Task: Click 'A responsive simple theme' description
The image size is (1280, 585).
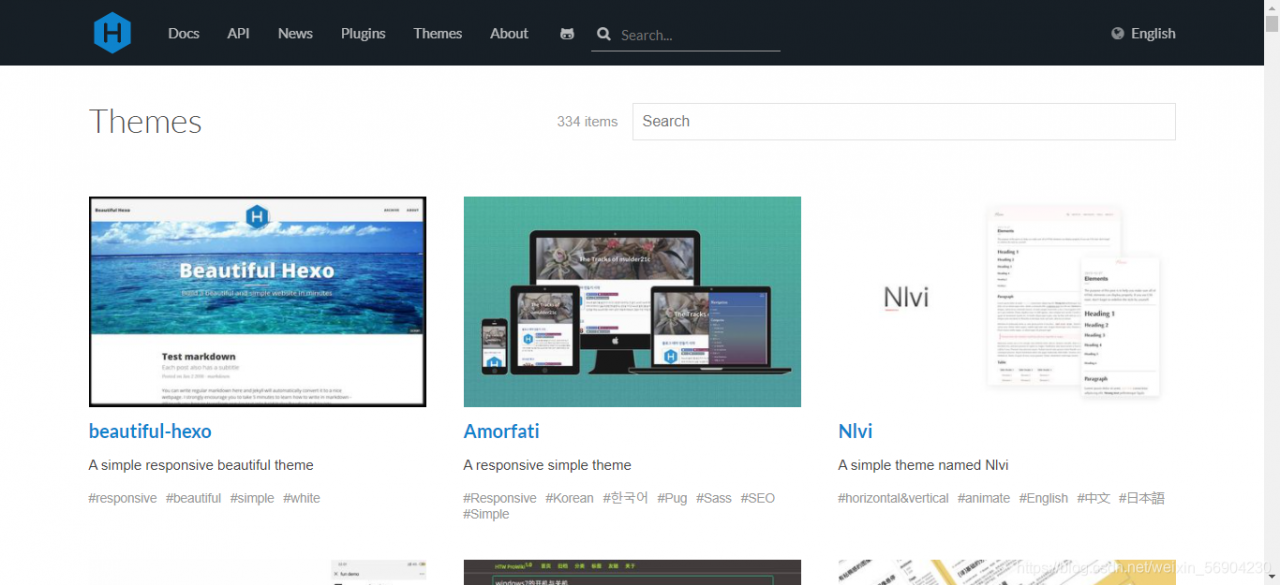Action: point(547,465)
